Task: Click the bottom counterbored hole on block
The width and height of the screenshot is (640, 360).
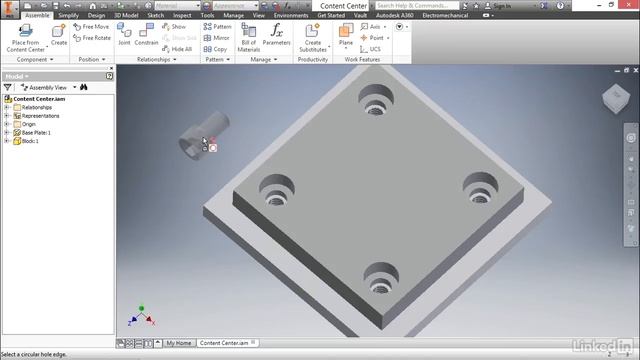Action: tap(381, 278)
